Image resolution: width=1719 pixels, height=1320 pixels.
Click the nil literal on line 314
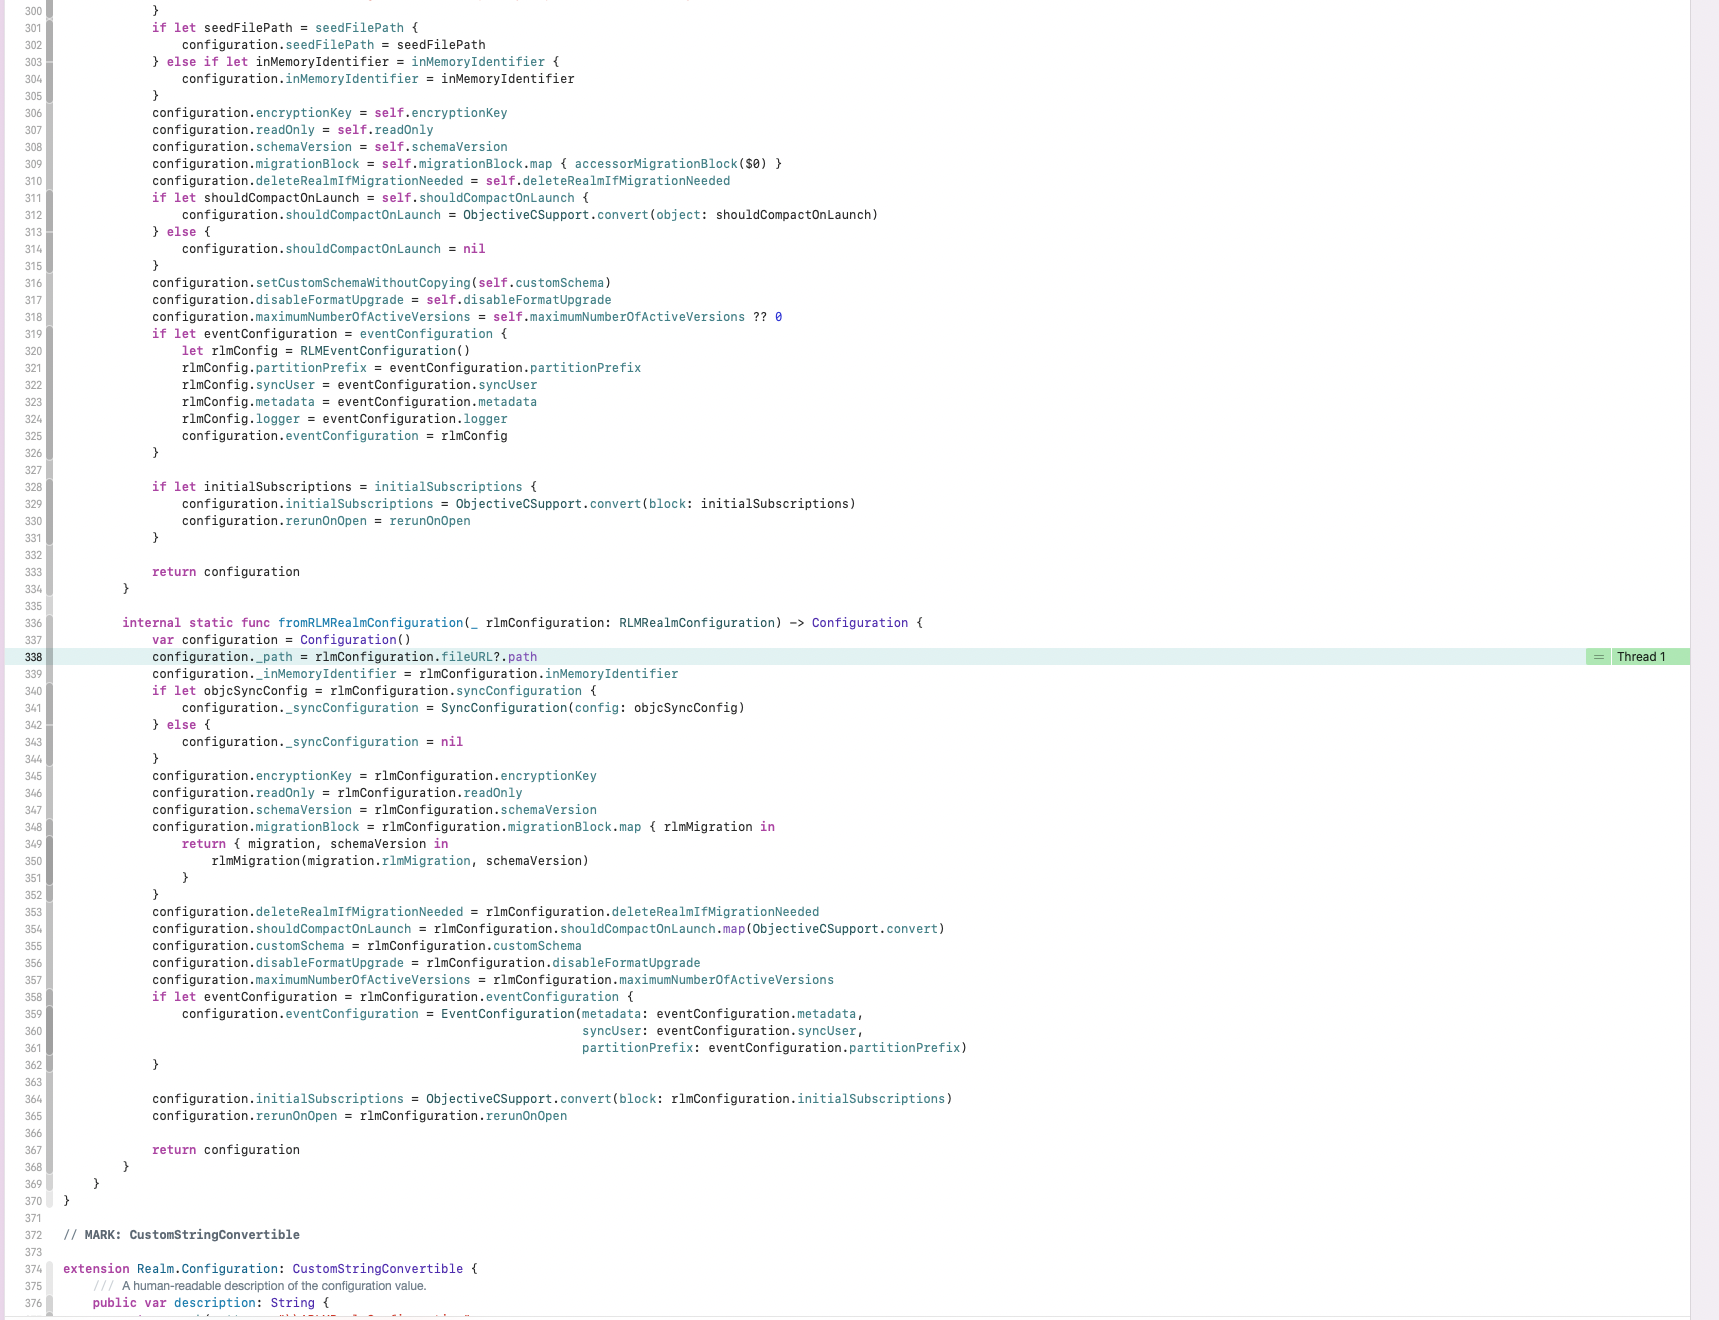coord(474,249)
